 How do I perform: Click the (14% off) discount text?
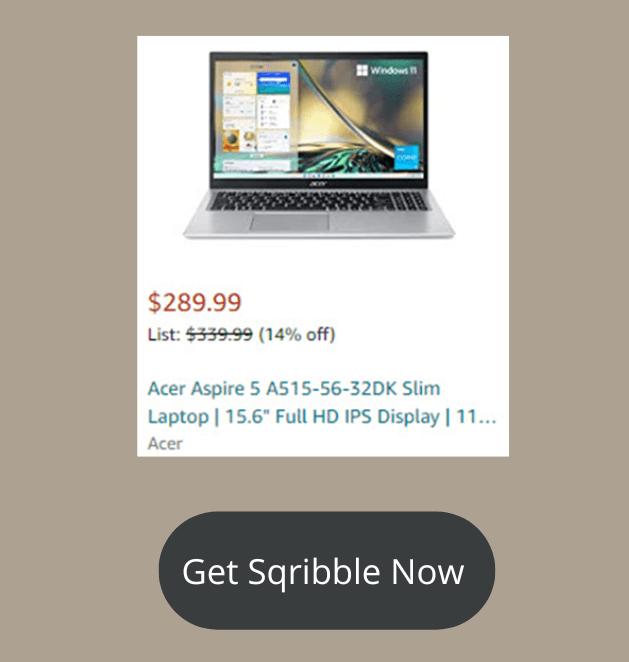tap(297, 334)
